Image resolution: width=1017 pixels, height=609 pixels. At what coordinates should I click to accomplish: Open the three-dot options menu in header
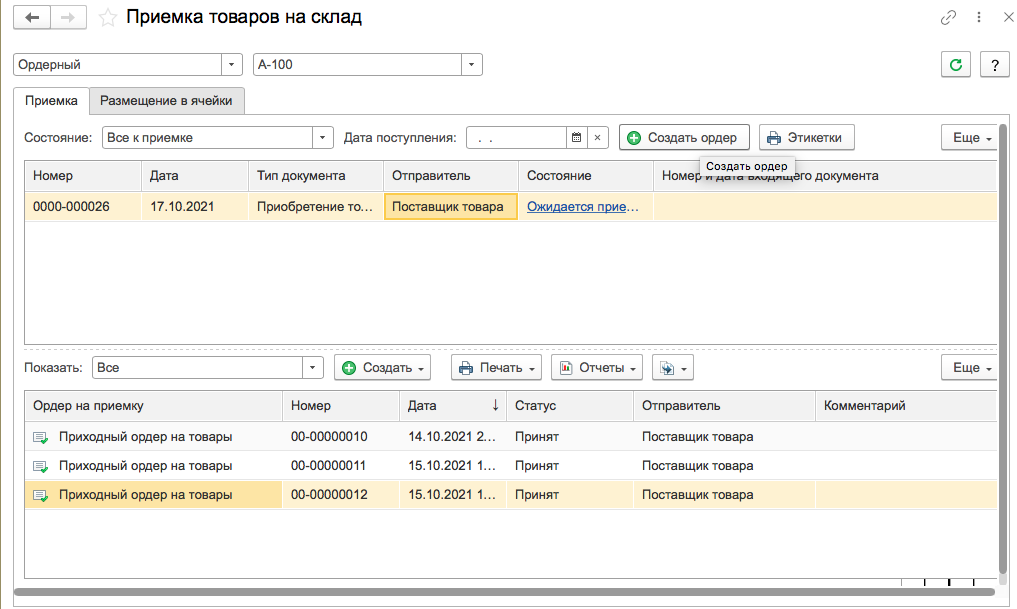click(x=979, y=18)
